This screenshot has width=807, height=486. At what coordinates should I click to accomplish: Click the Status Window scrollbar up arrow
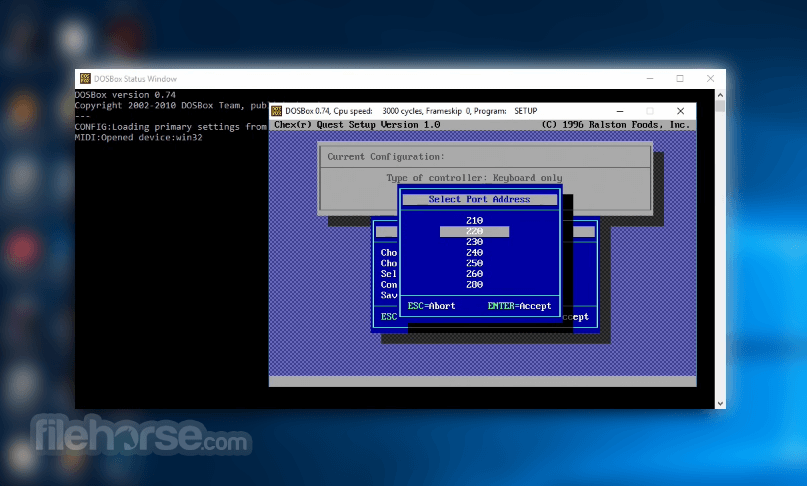click(720, 95)
